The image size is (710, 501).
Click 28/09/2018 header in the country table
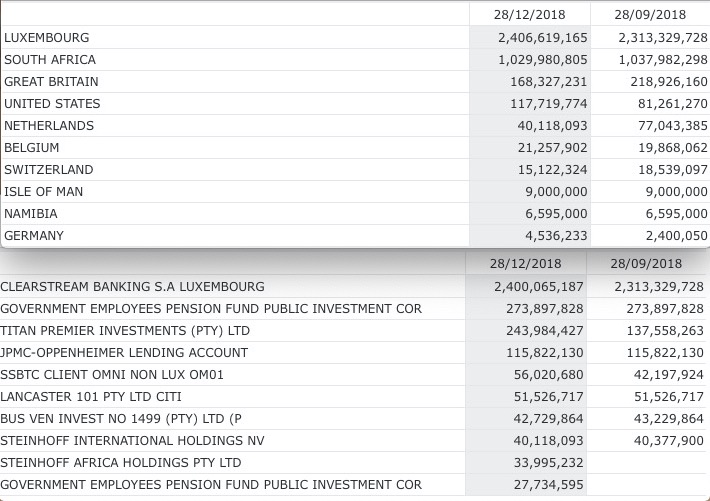[x=650, y=14]
